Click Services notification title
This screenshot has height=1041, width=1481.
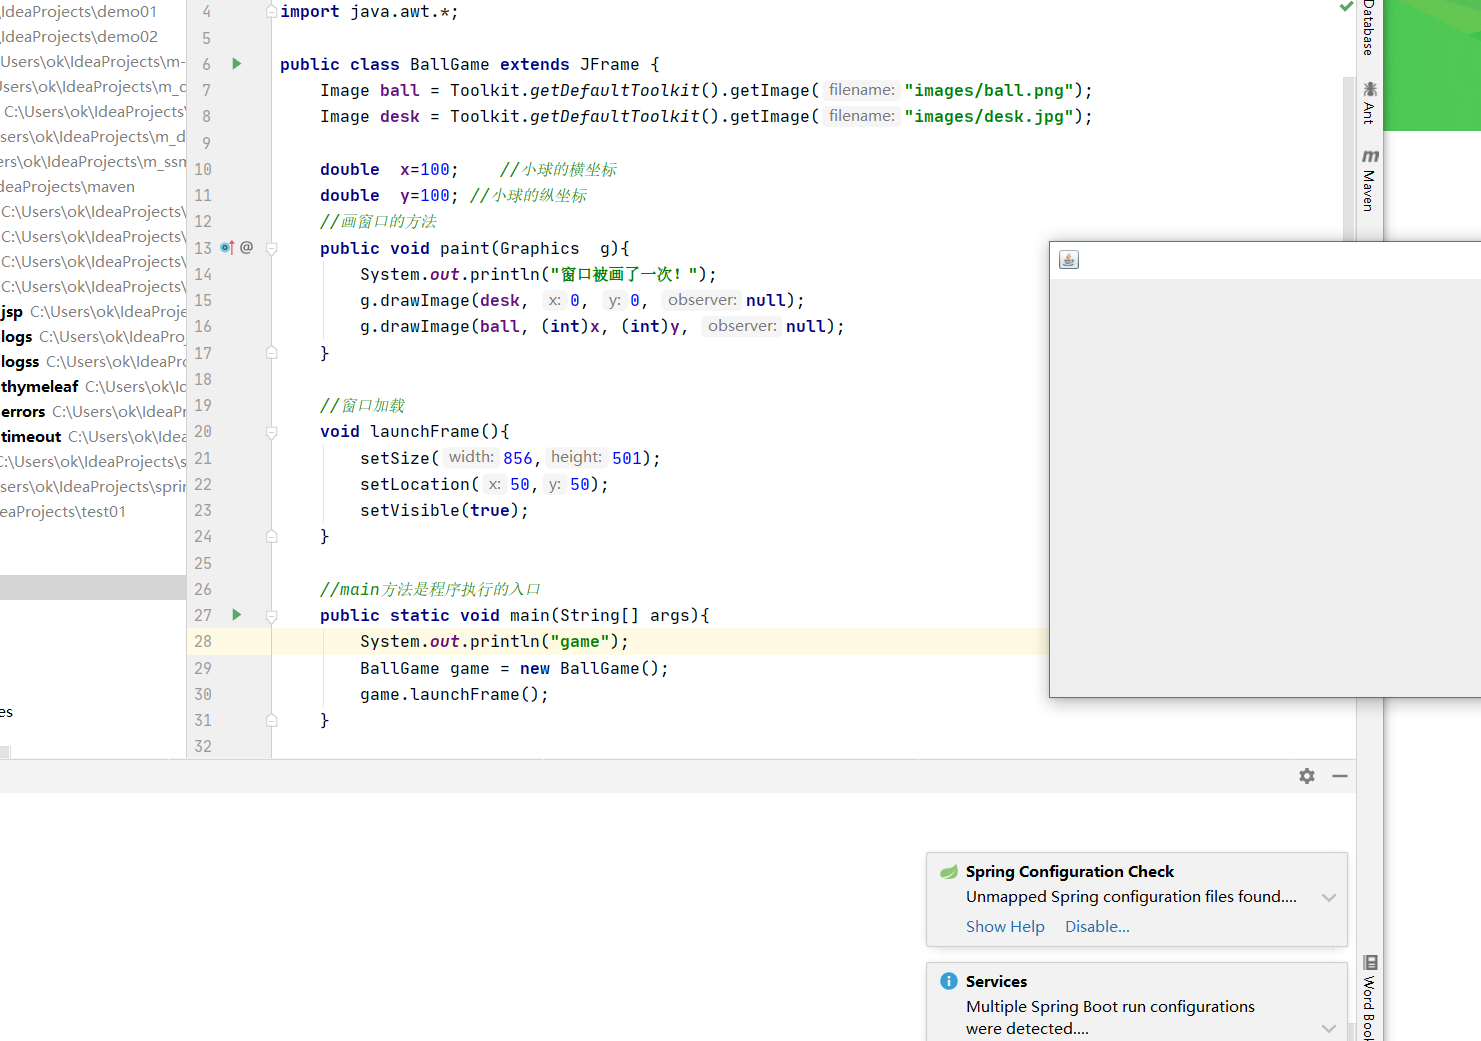(x=996, y=982)
